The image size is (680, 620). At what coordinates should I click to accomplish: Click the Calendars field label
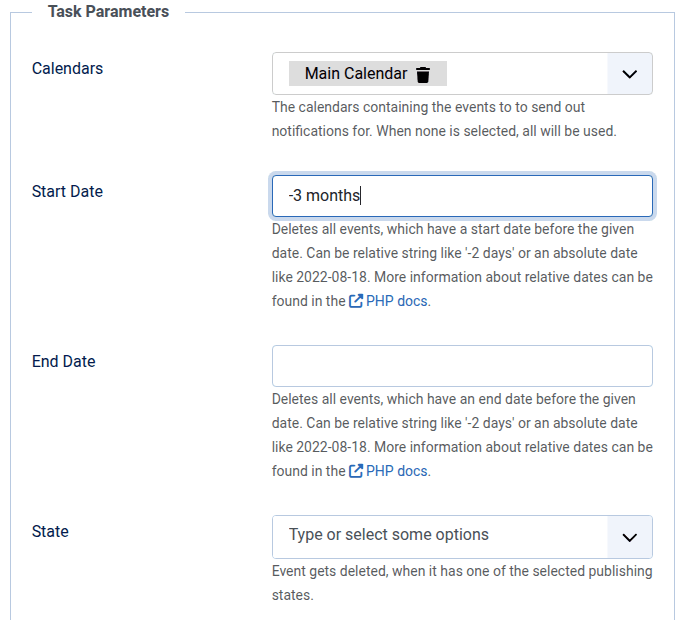[x=67, y=69]
